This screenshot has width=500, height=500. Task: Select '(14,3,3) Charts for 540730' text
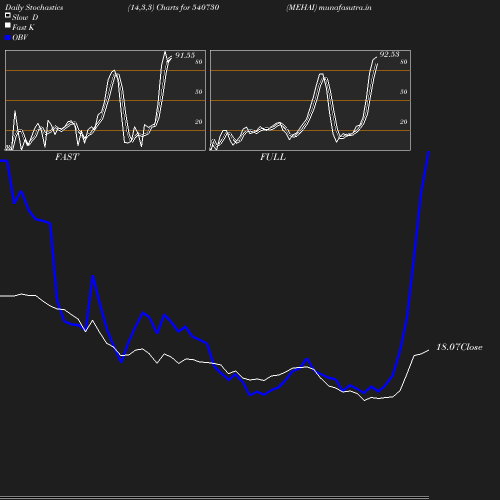coord(173,8)
